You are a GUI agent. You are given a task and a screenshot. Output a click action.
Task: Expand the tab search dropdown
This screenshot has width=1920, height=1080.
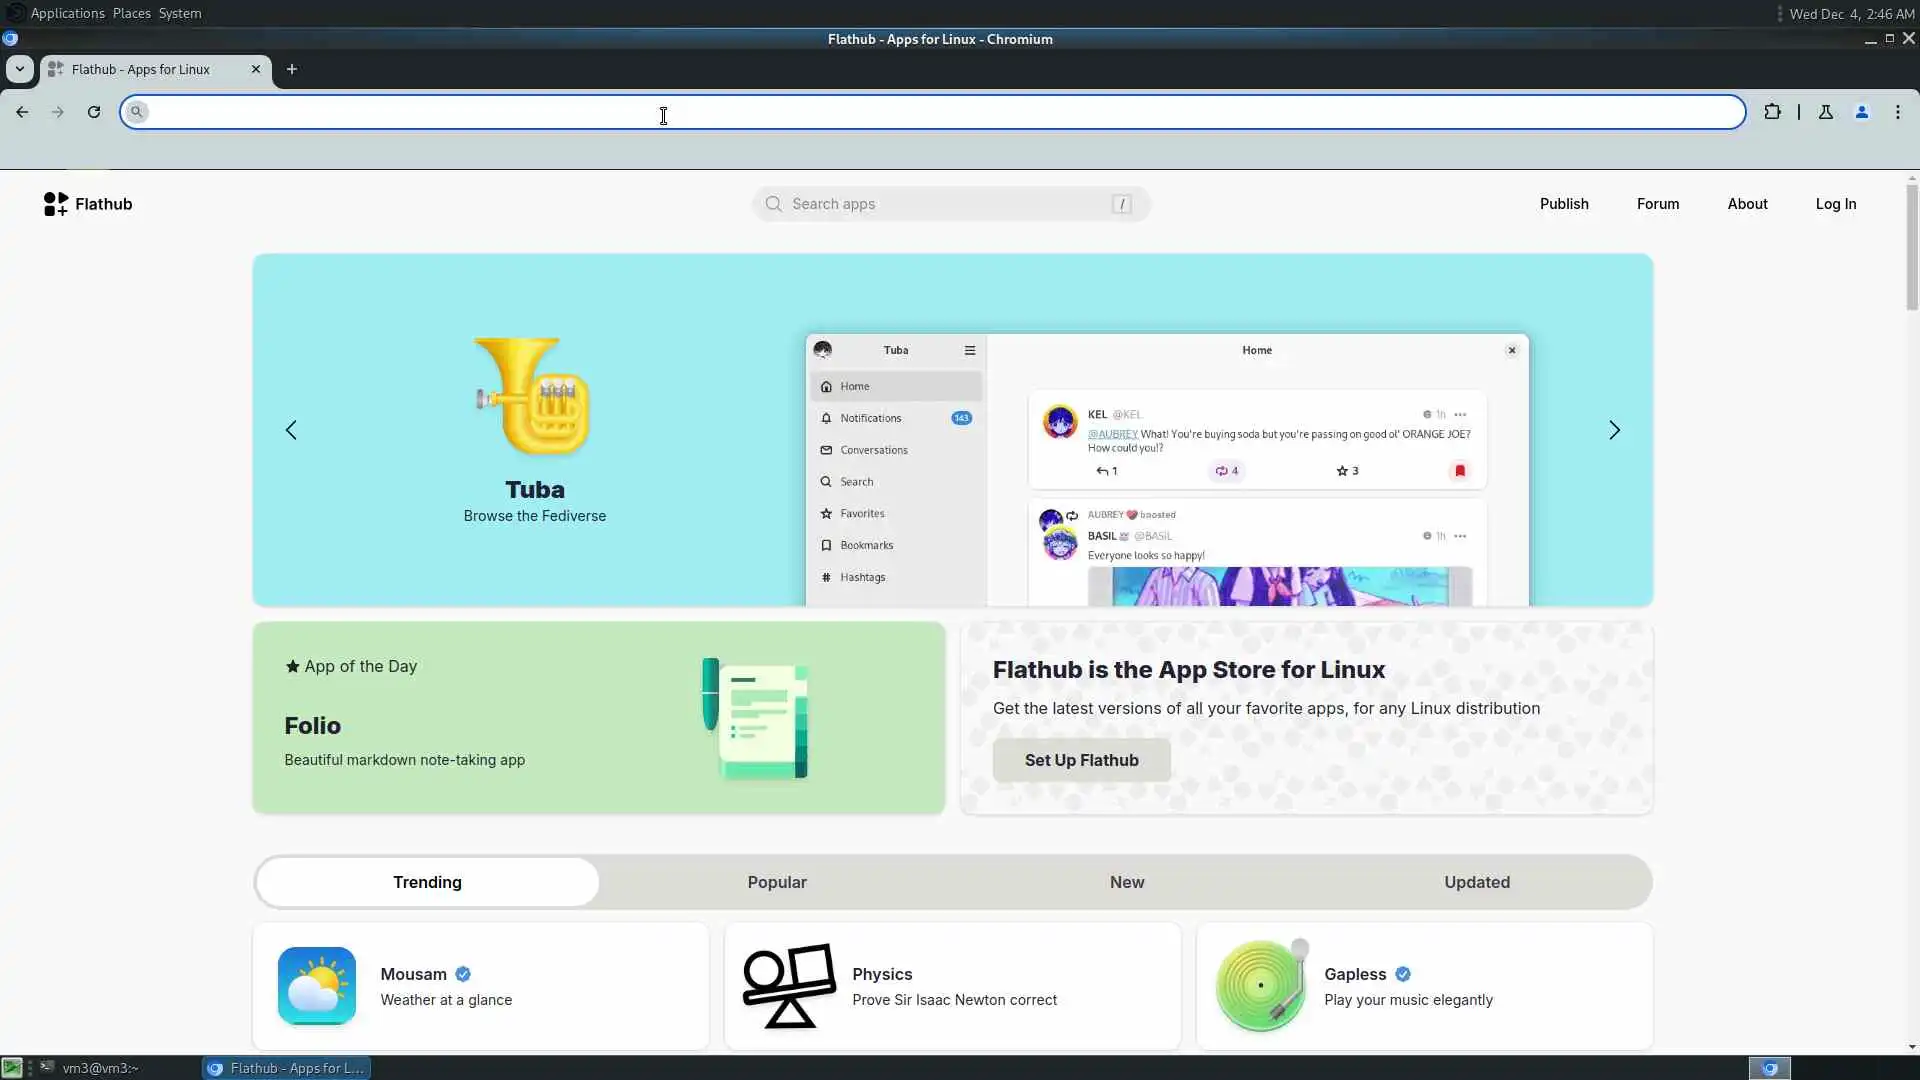(19, 69)
